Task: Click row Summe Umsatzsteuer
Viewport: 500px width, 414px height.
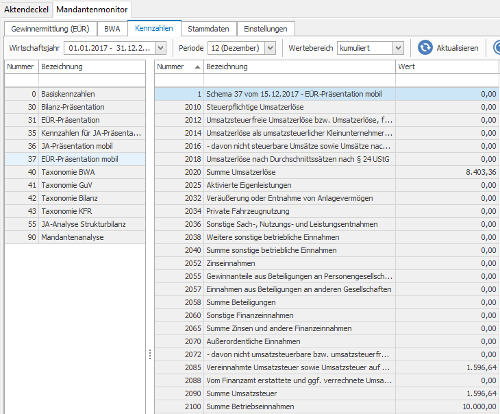Action: click(327, 393)
